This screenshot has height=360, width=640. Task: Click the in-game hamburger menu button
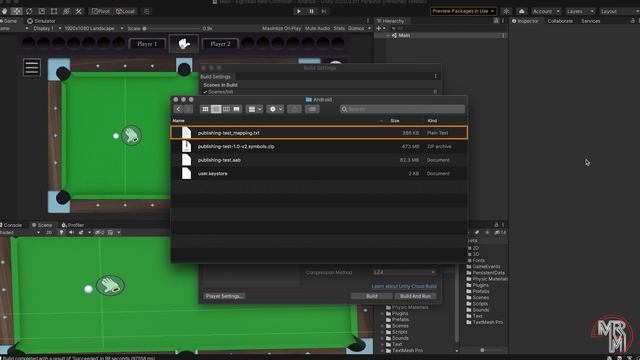pos(31,67)
